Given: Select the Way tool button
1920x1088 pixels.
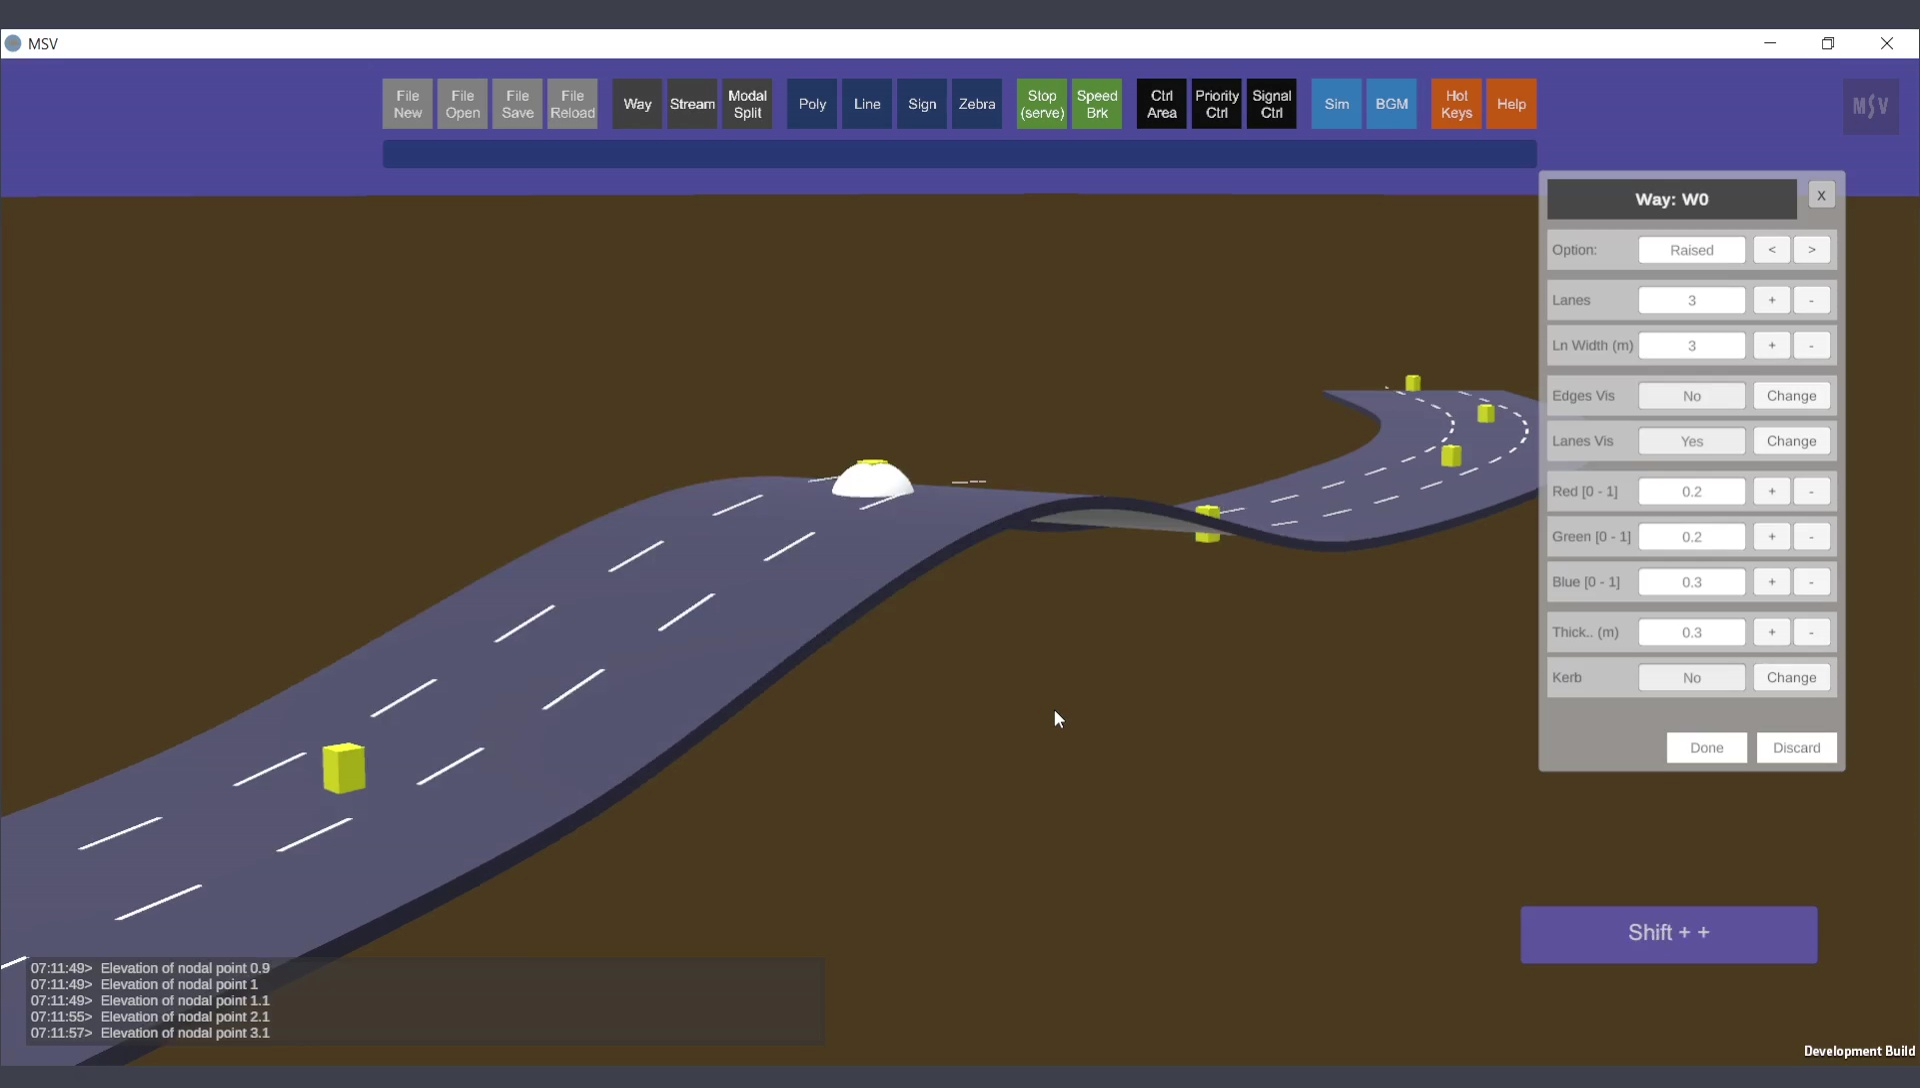Looking at the screenshot, I should pos(637,104).
